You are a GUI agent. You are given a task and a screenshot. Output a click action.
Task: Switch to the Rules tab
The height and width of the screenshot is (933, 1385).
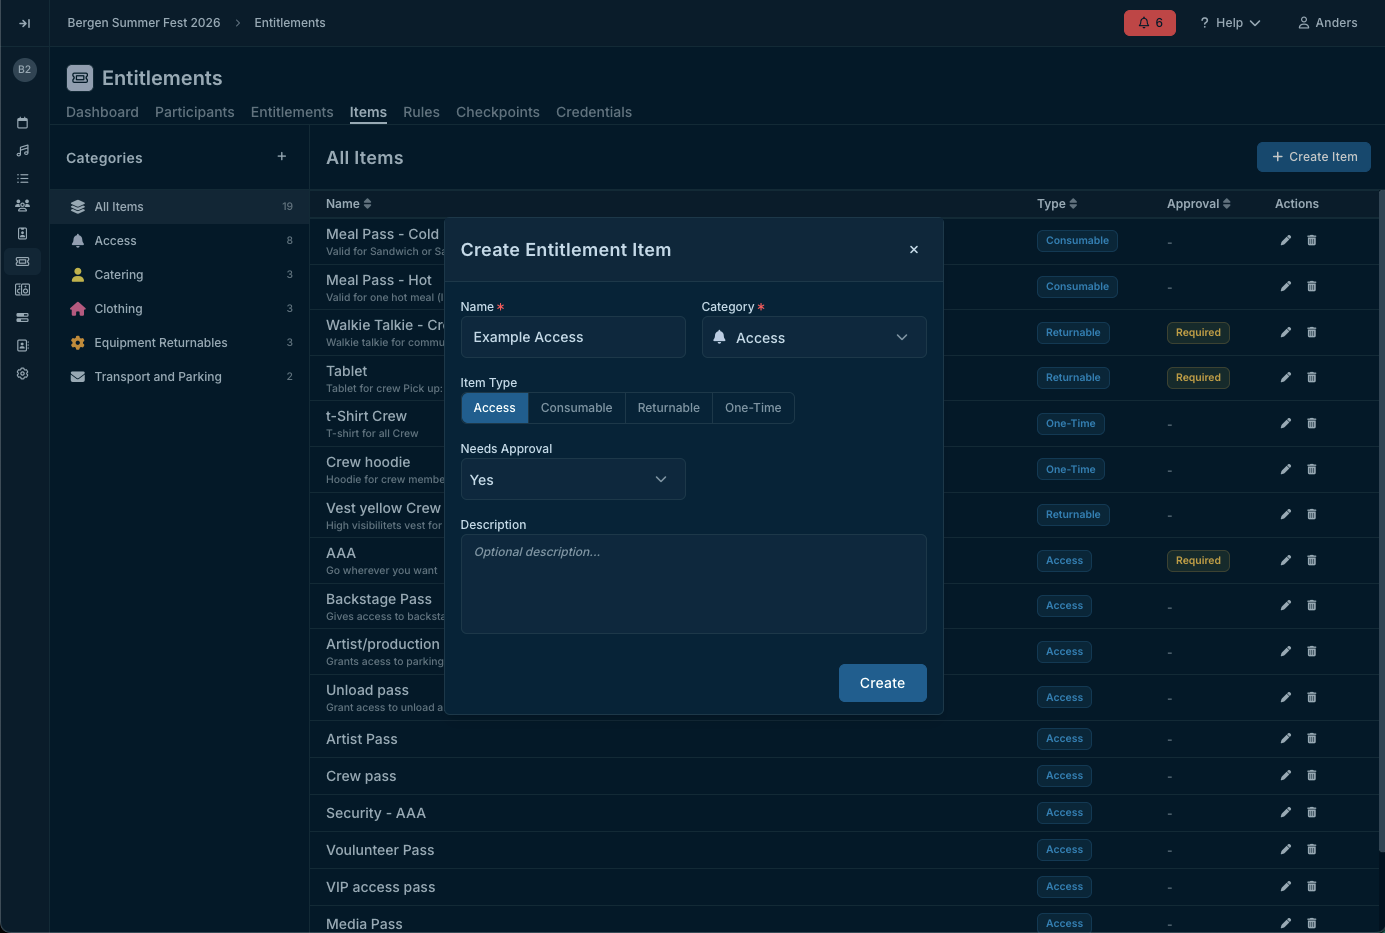421,112
